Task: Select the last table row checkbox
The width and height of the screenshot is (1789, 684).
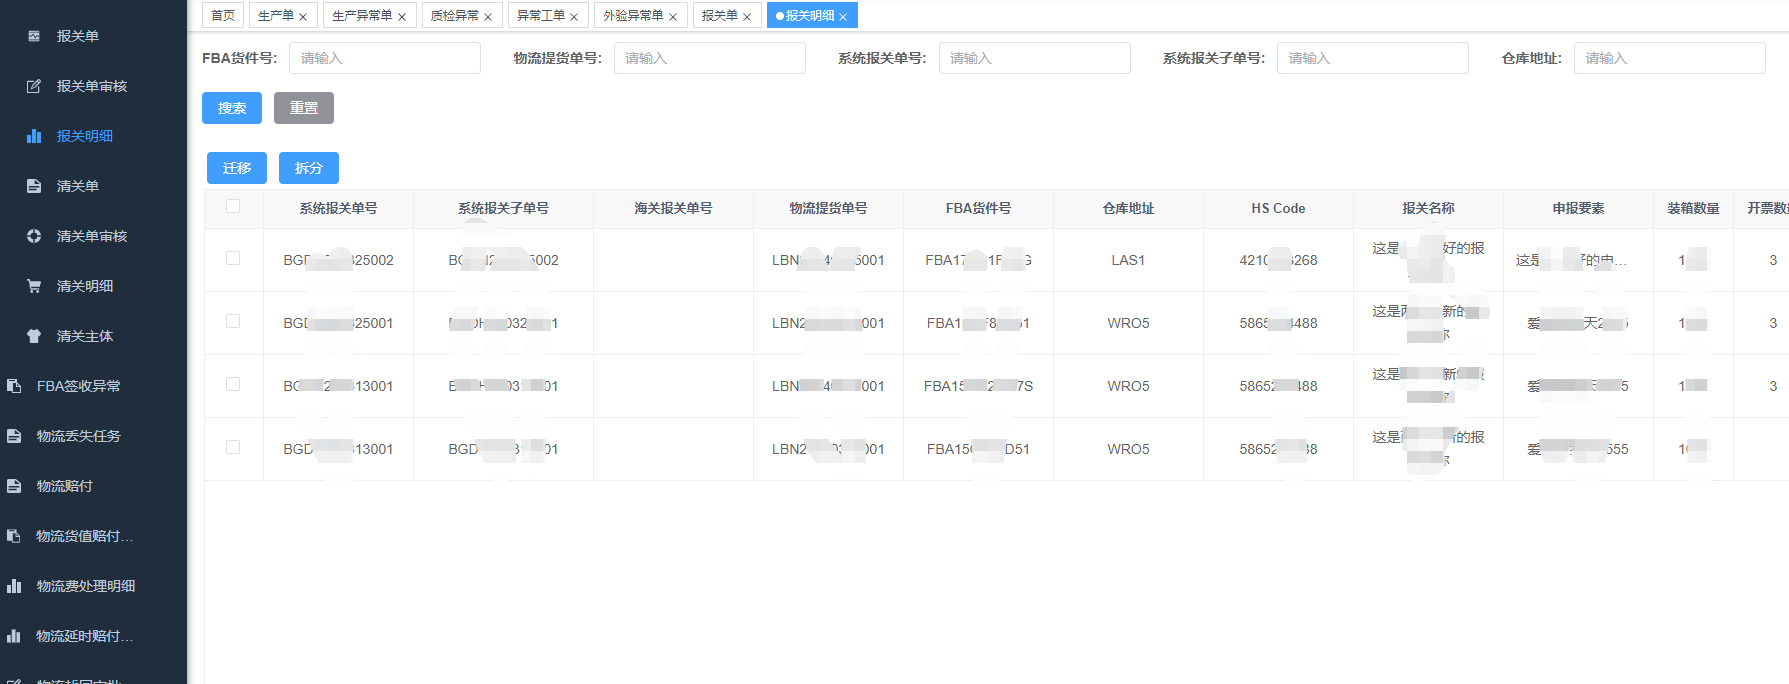Action: [233, 447]
